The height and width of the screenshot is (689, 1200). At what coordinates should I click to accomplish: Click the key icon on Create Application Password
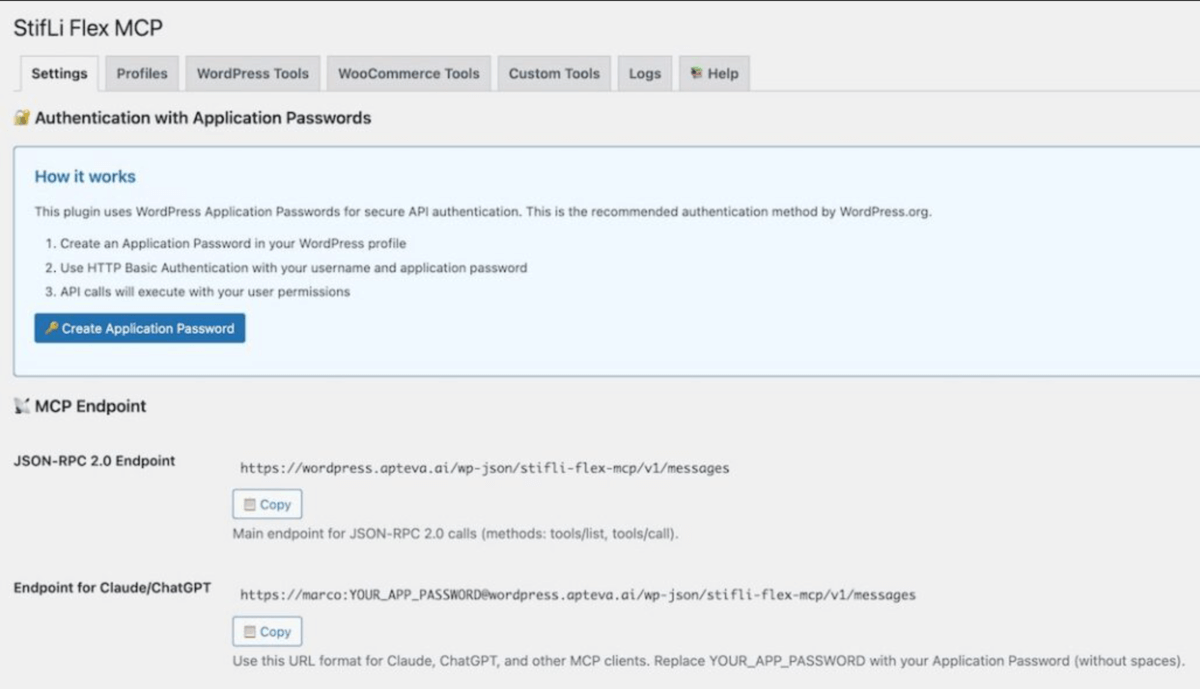[x=52, y=328]
